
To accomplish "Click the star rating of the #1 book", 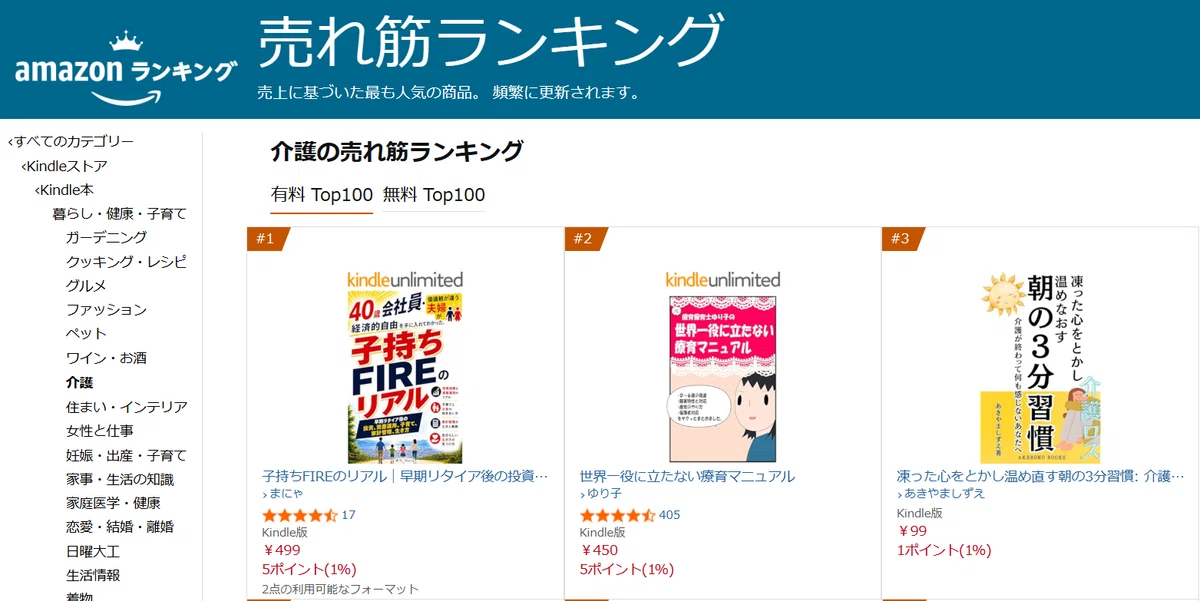I will (300, 515).
